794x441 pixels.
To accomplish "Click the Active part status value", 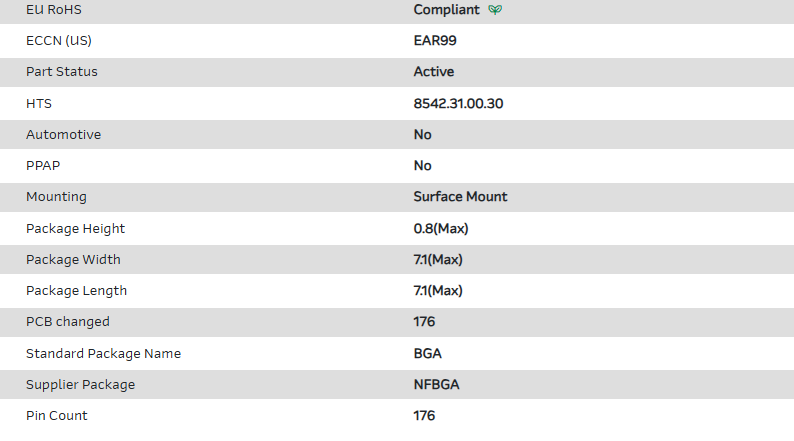I will 434,72.
